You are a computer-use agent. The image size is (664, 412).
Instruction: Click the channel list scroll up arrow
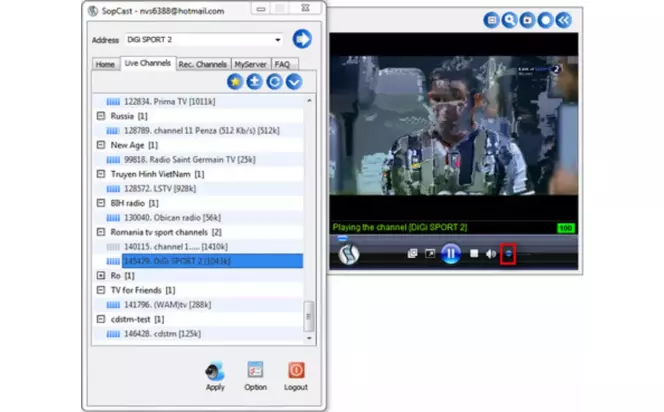(309, 100)
